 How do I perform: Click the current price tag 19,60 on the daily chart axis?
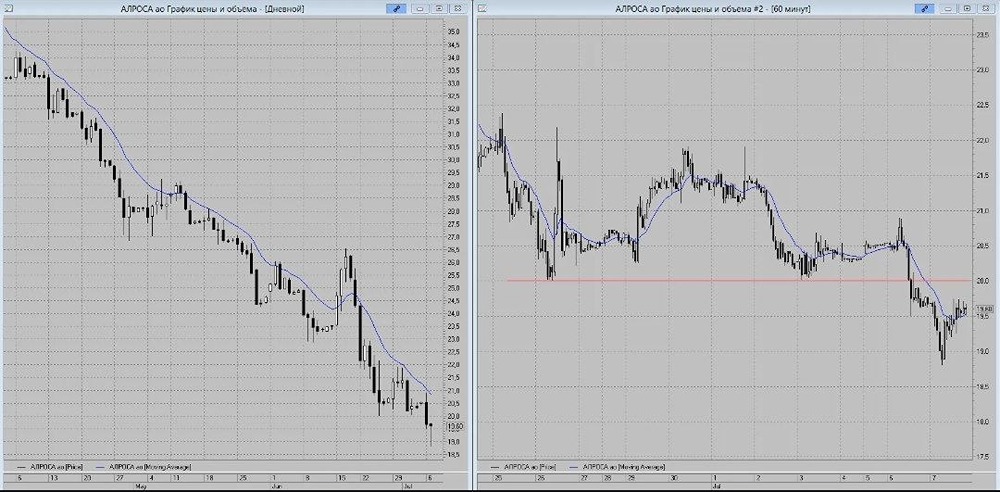455,427
